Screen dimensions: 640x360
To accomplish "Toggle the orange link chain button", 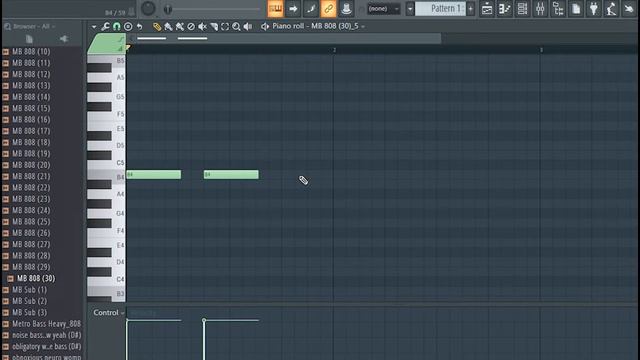I will tap(329, 9).
